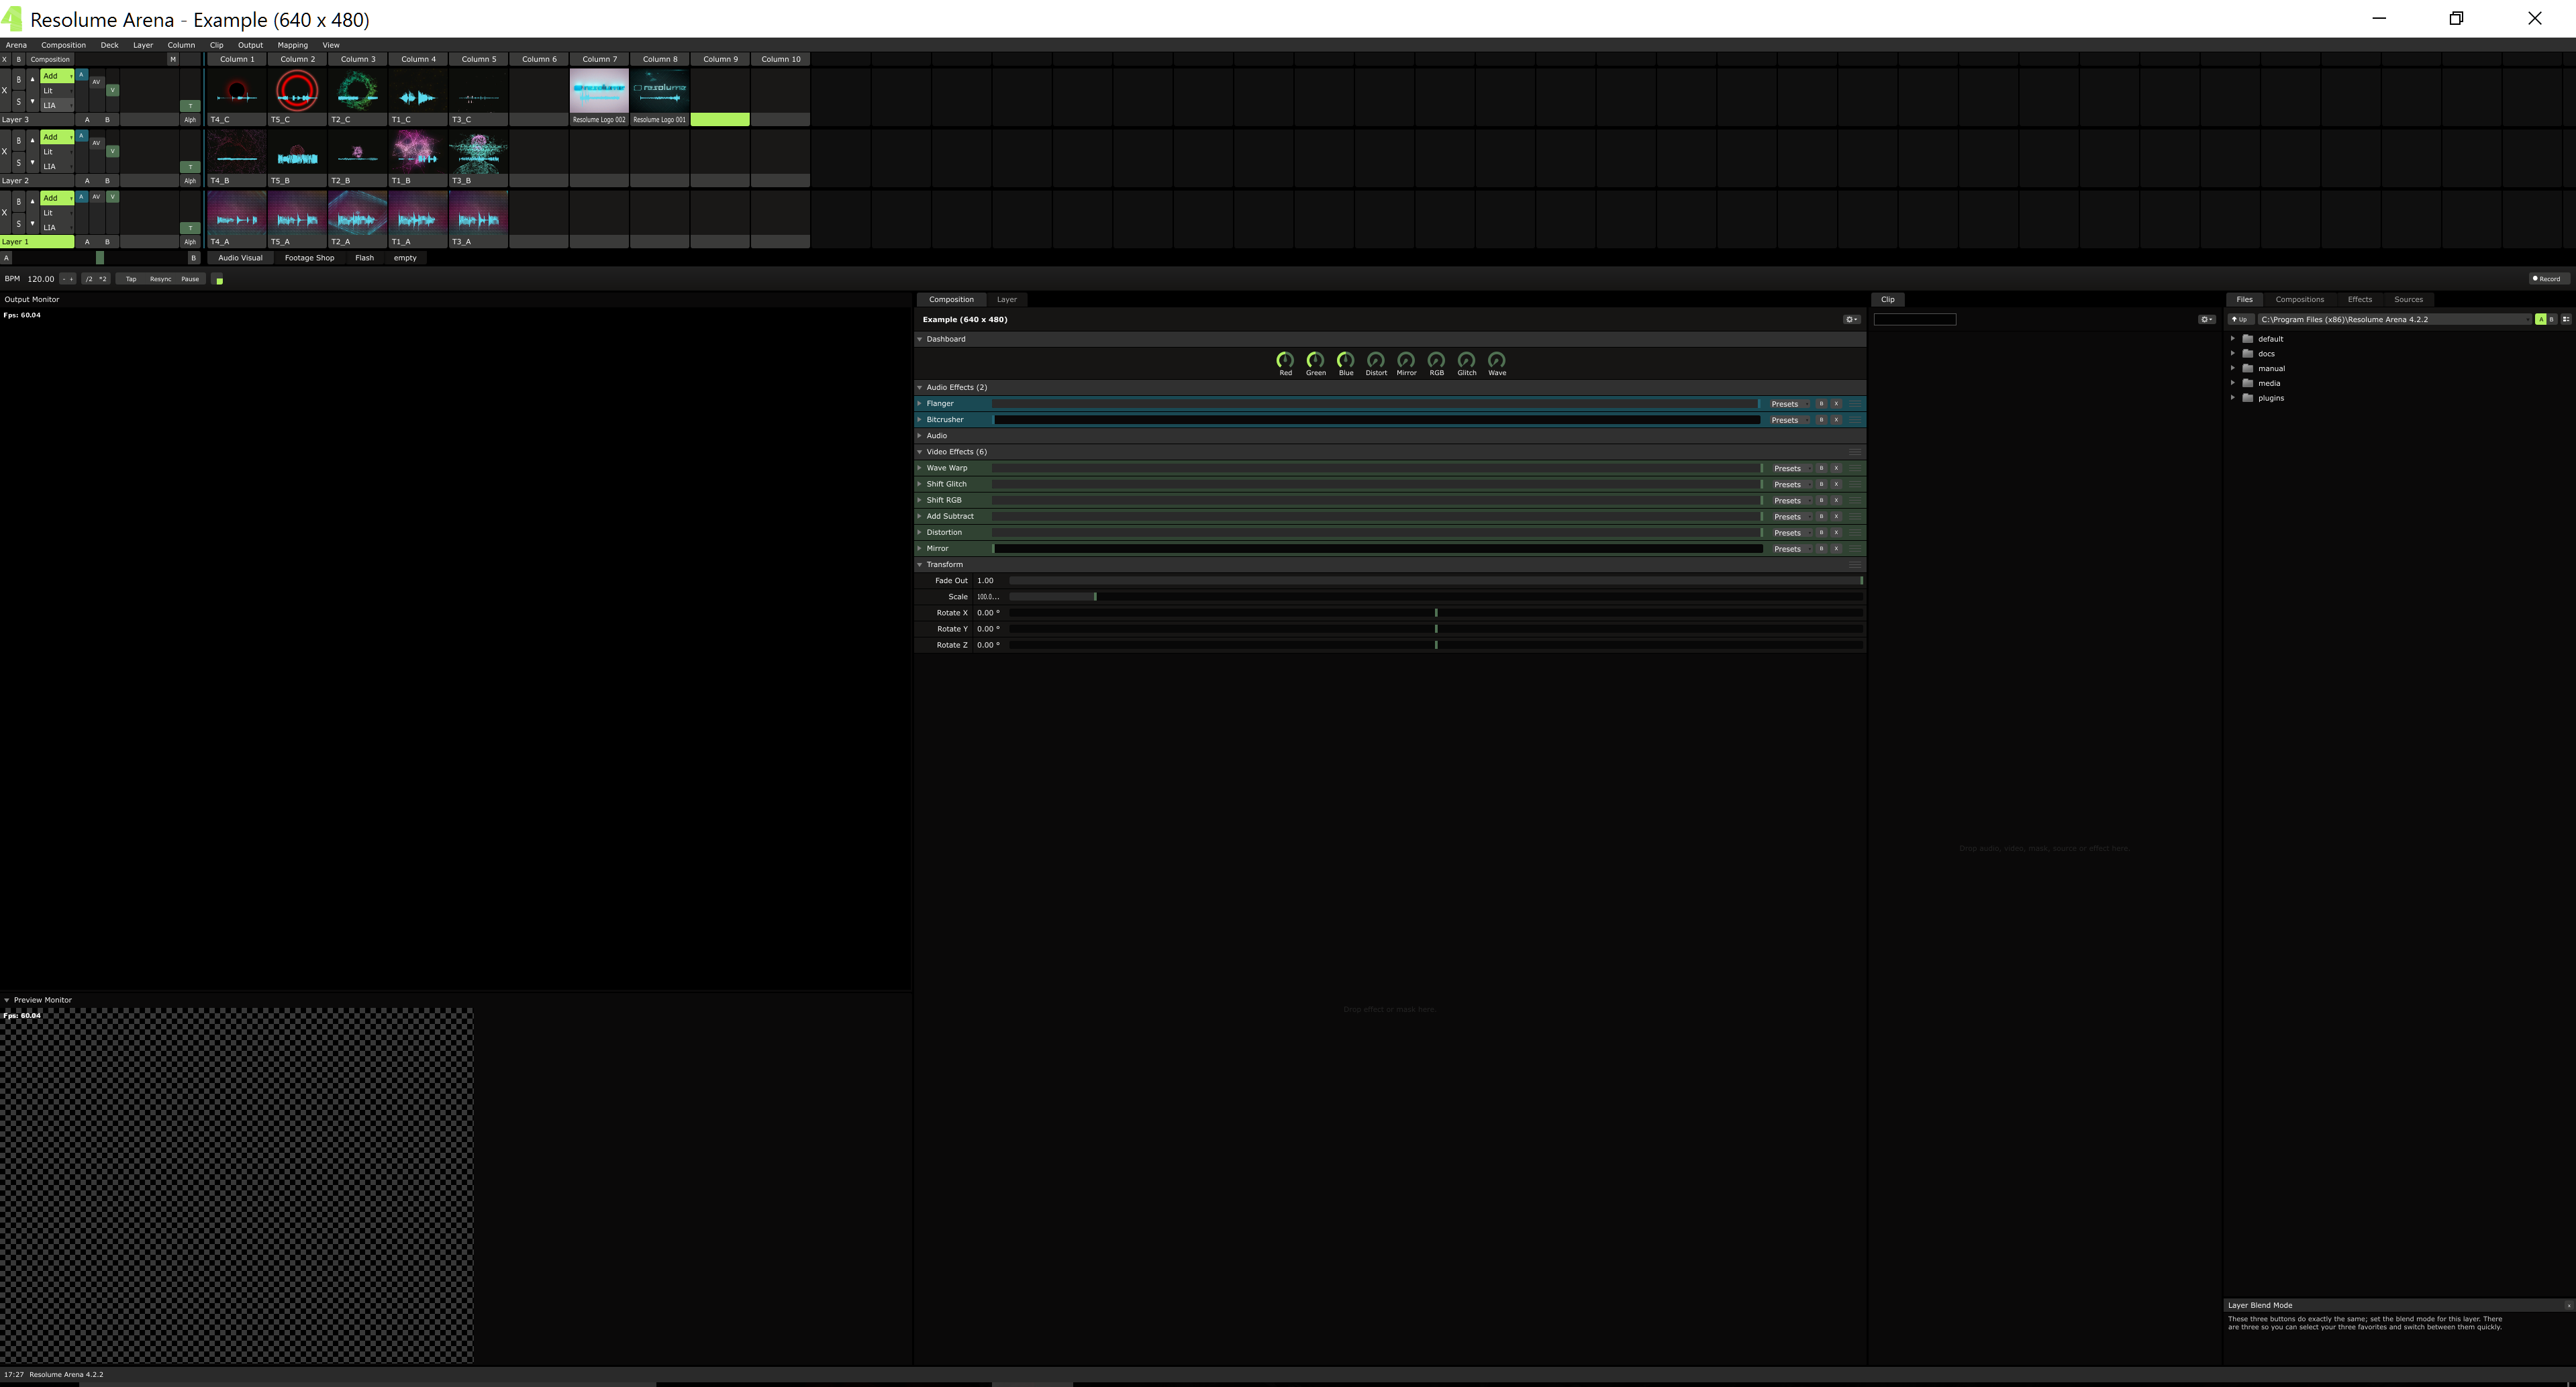
Task: Toggle Bypass B button on Layer 2
Action: click(18, 141)
